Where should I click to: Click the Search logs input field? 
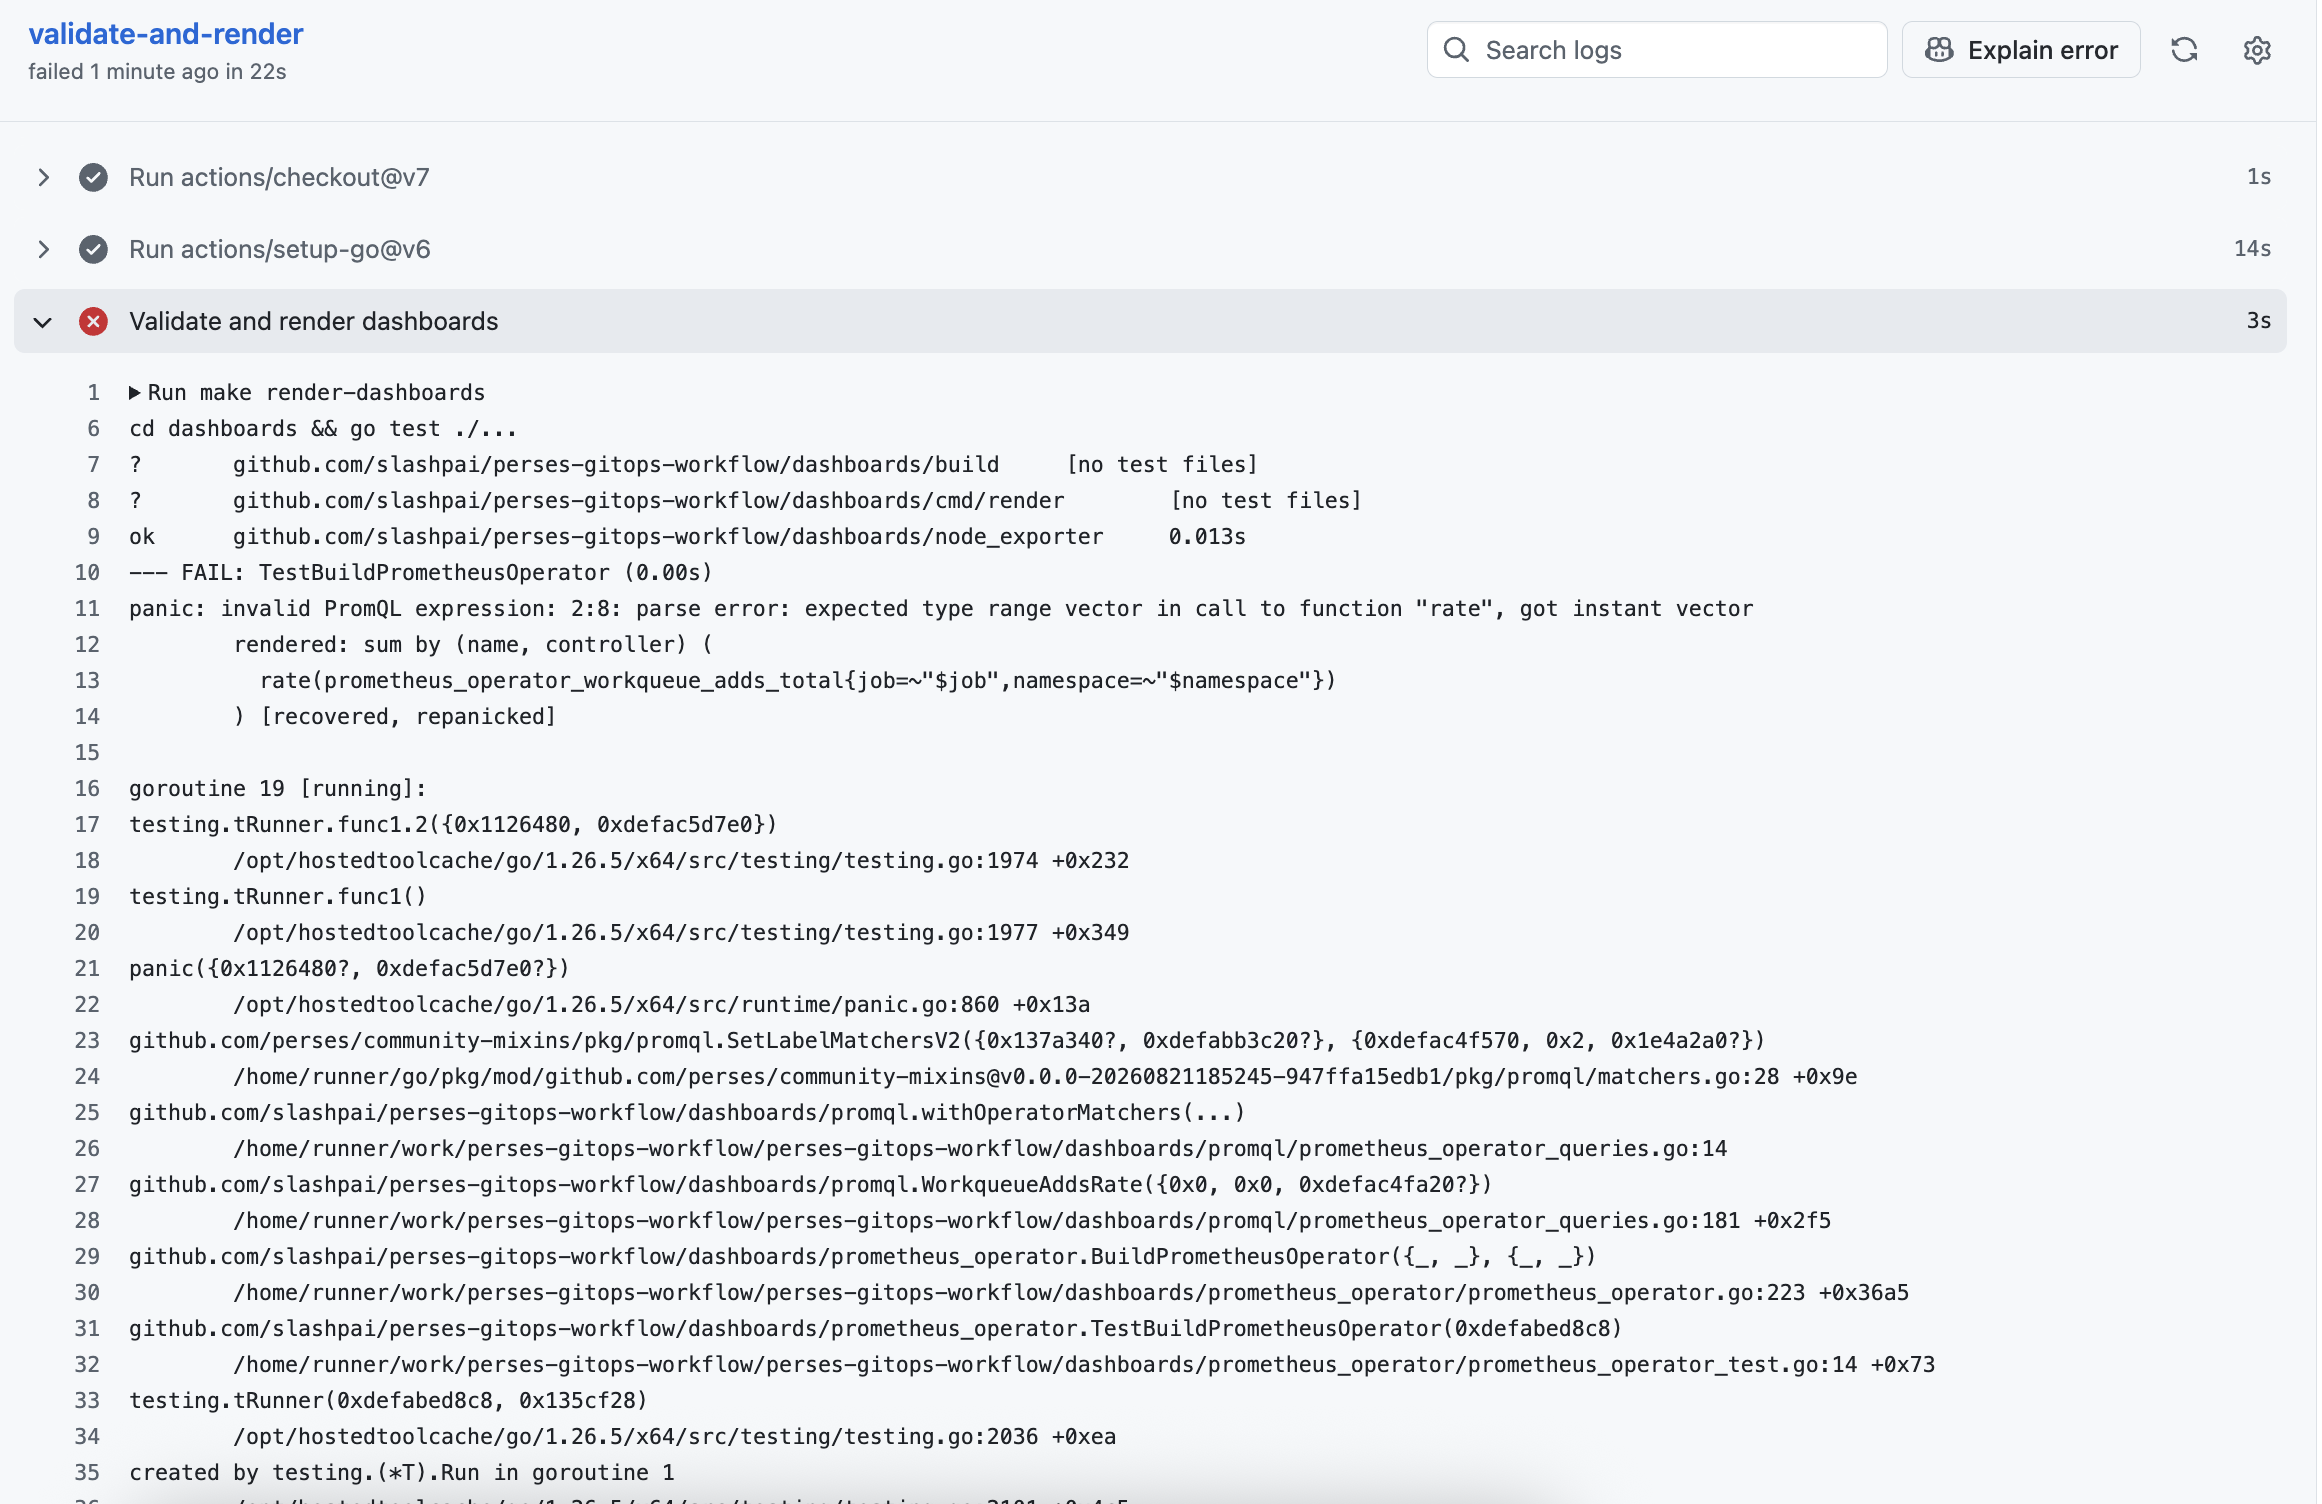pyautogui.click(x=1657, y=50)
